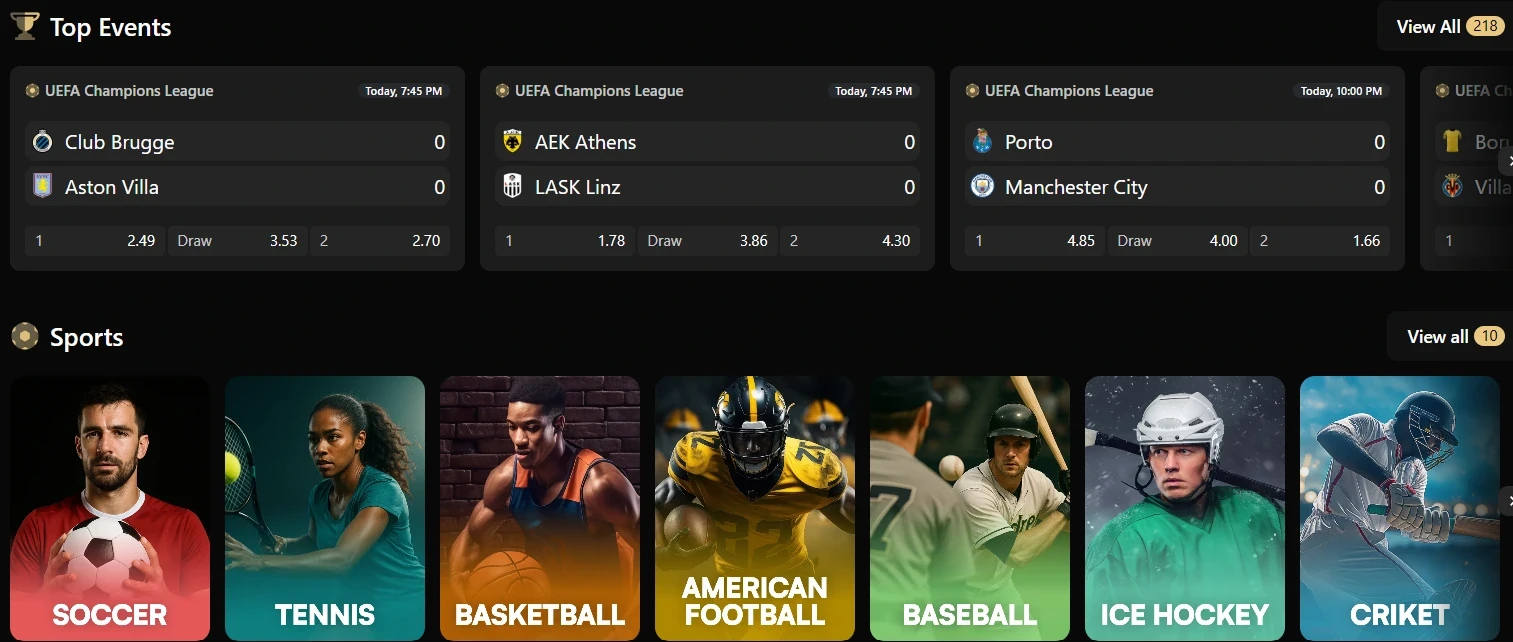Open the Baseball sport card
The image size is (1513, 642).
coord(970,509)
